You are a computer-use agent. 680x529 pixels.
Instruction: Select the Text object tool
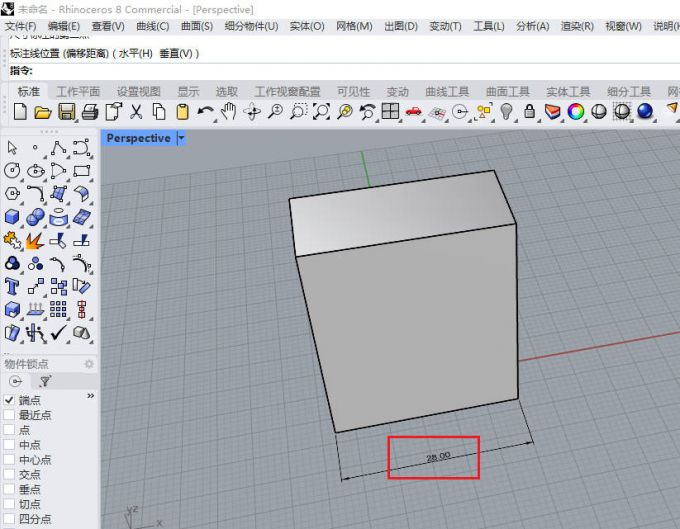(12, 287)
